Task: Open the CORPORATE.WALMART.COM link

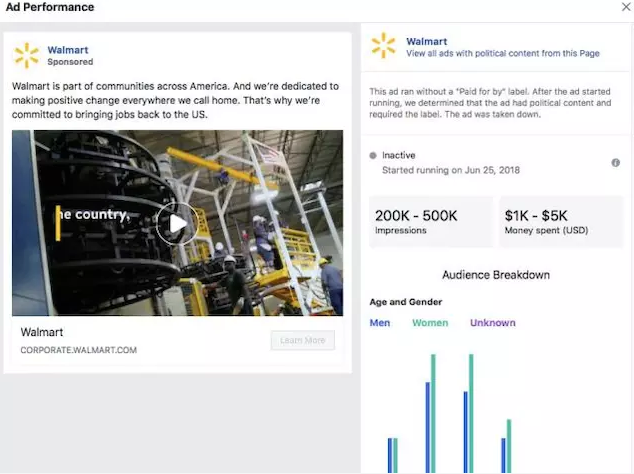Action: point(78,350)
